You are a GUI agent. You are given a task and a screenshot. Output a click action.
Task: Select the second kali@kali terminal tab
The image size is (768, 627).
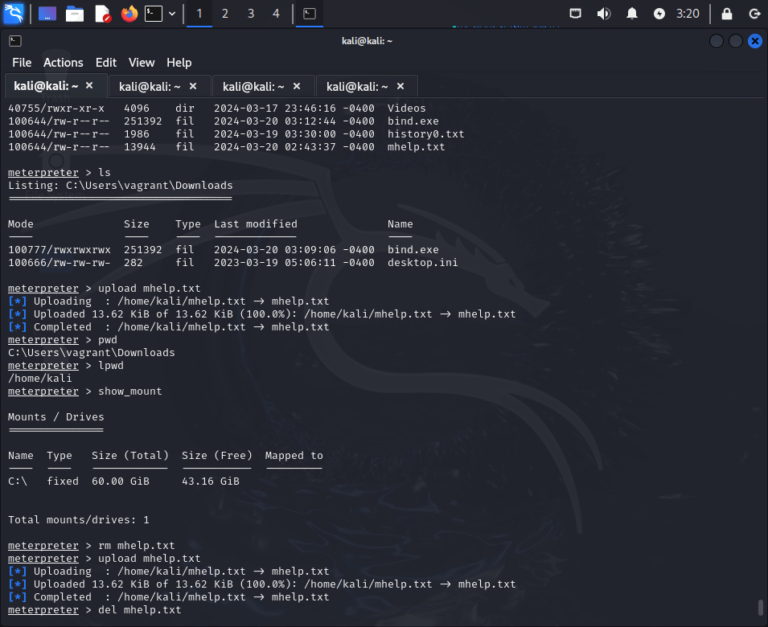[146, 86]
